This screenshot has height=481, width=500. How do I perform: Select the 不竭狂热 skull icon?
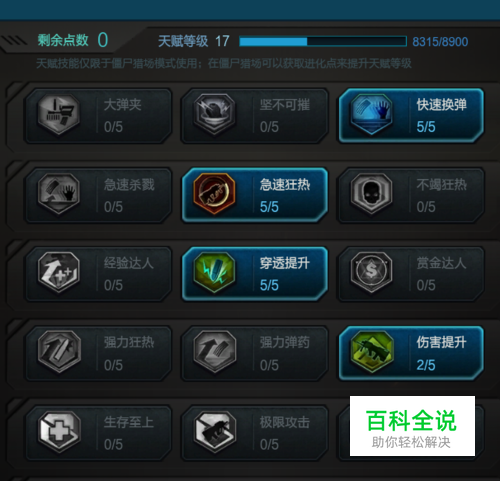(x=371, y=194)
